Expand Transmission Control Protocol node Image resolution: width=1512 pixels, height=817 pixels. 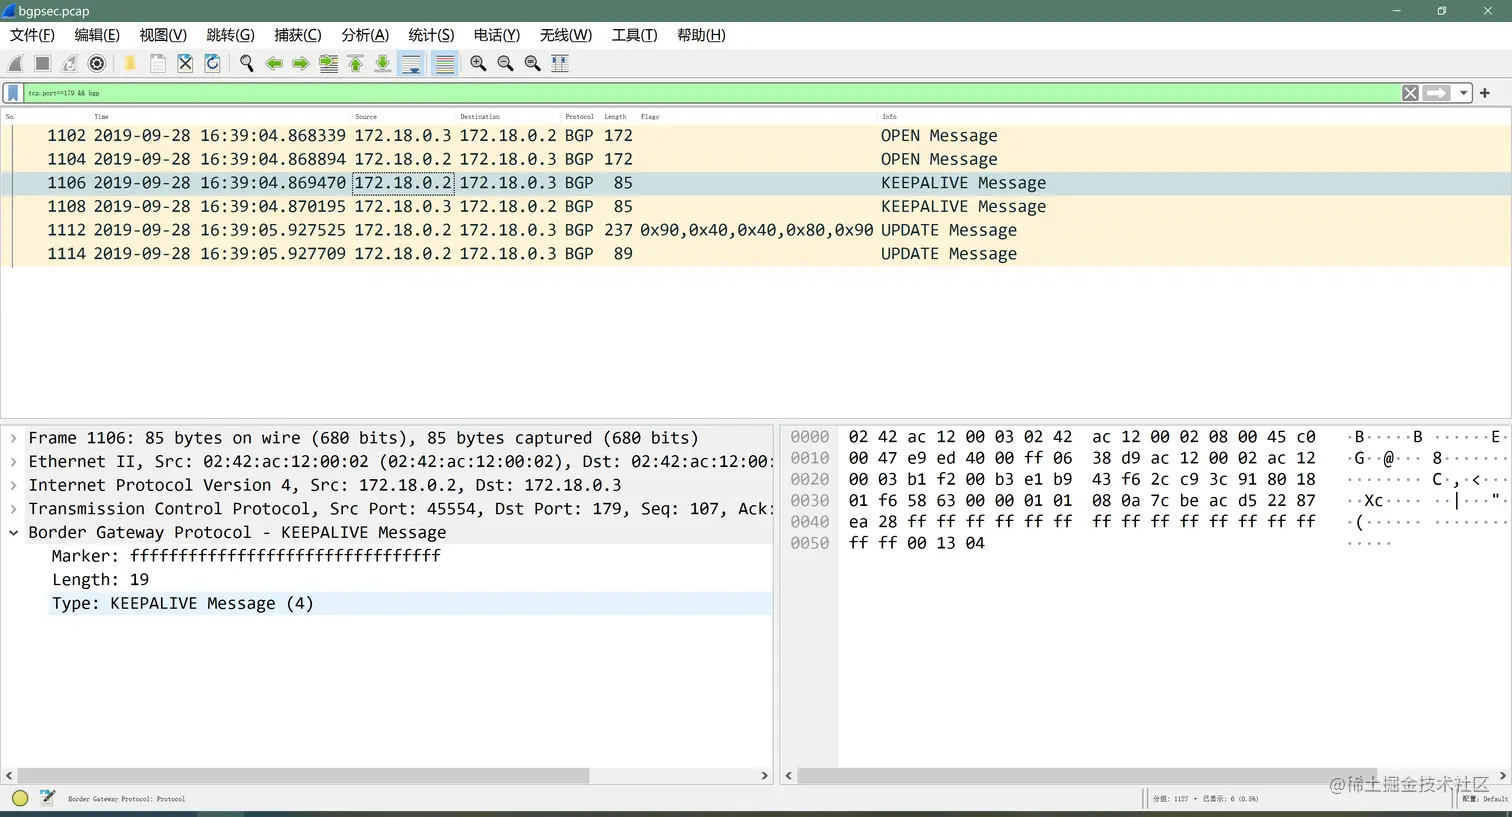point(13,509)
